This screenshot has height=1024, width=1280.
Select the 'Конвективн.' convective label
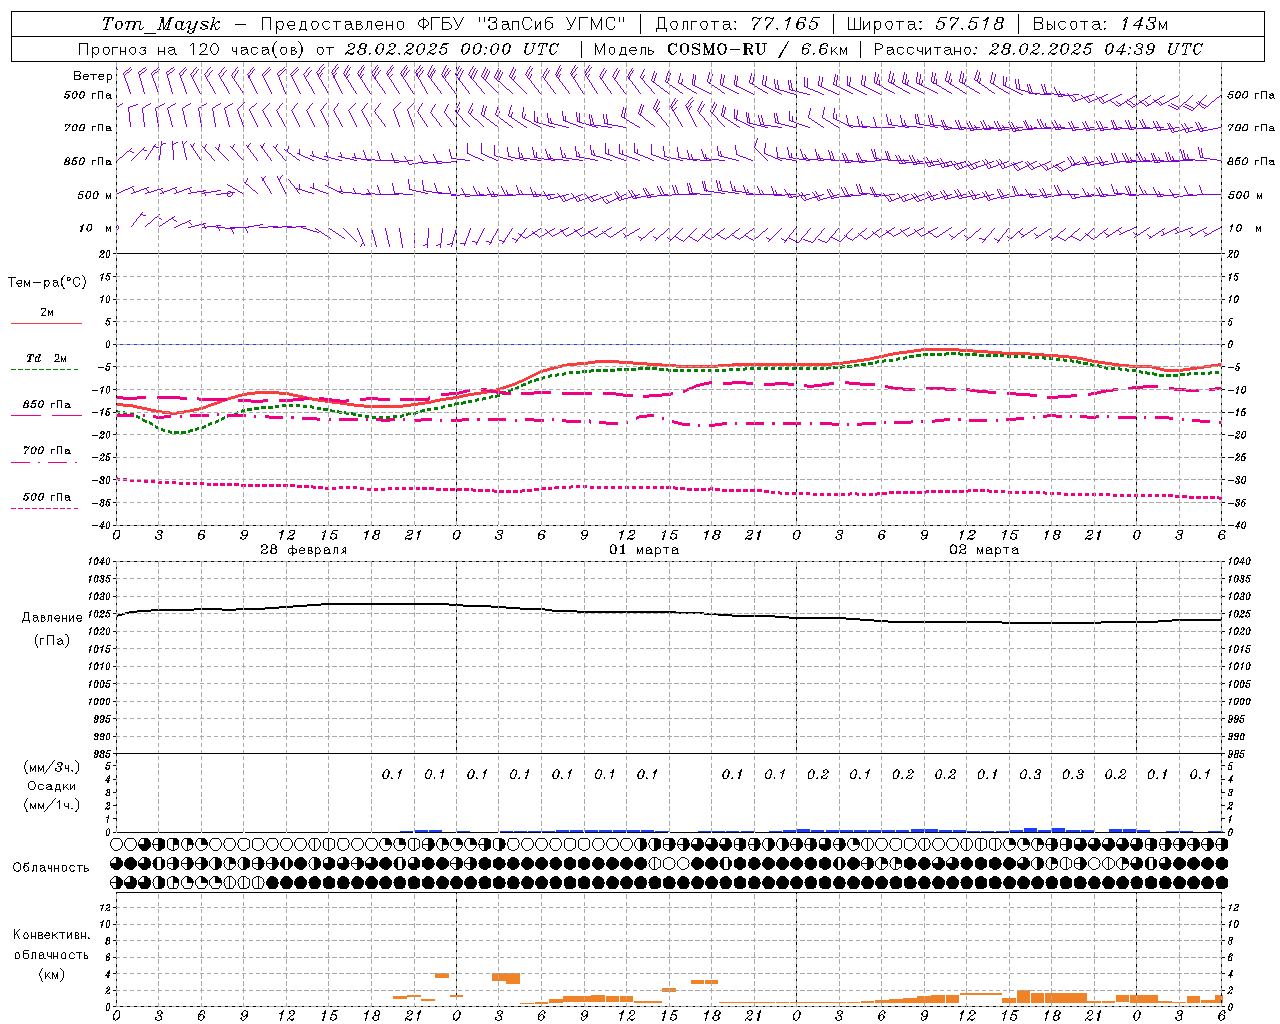[x=52, y=935]
